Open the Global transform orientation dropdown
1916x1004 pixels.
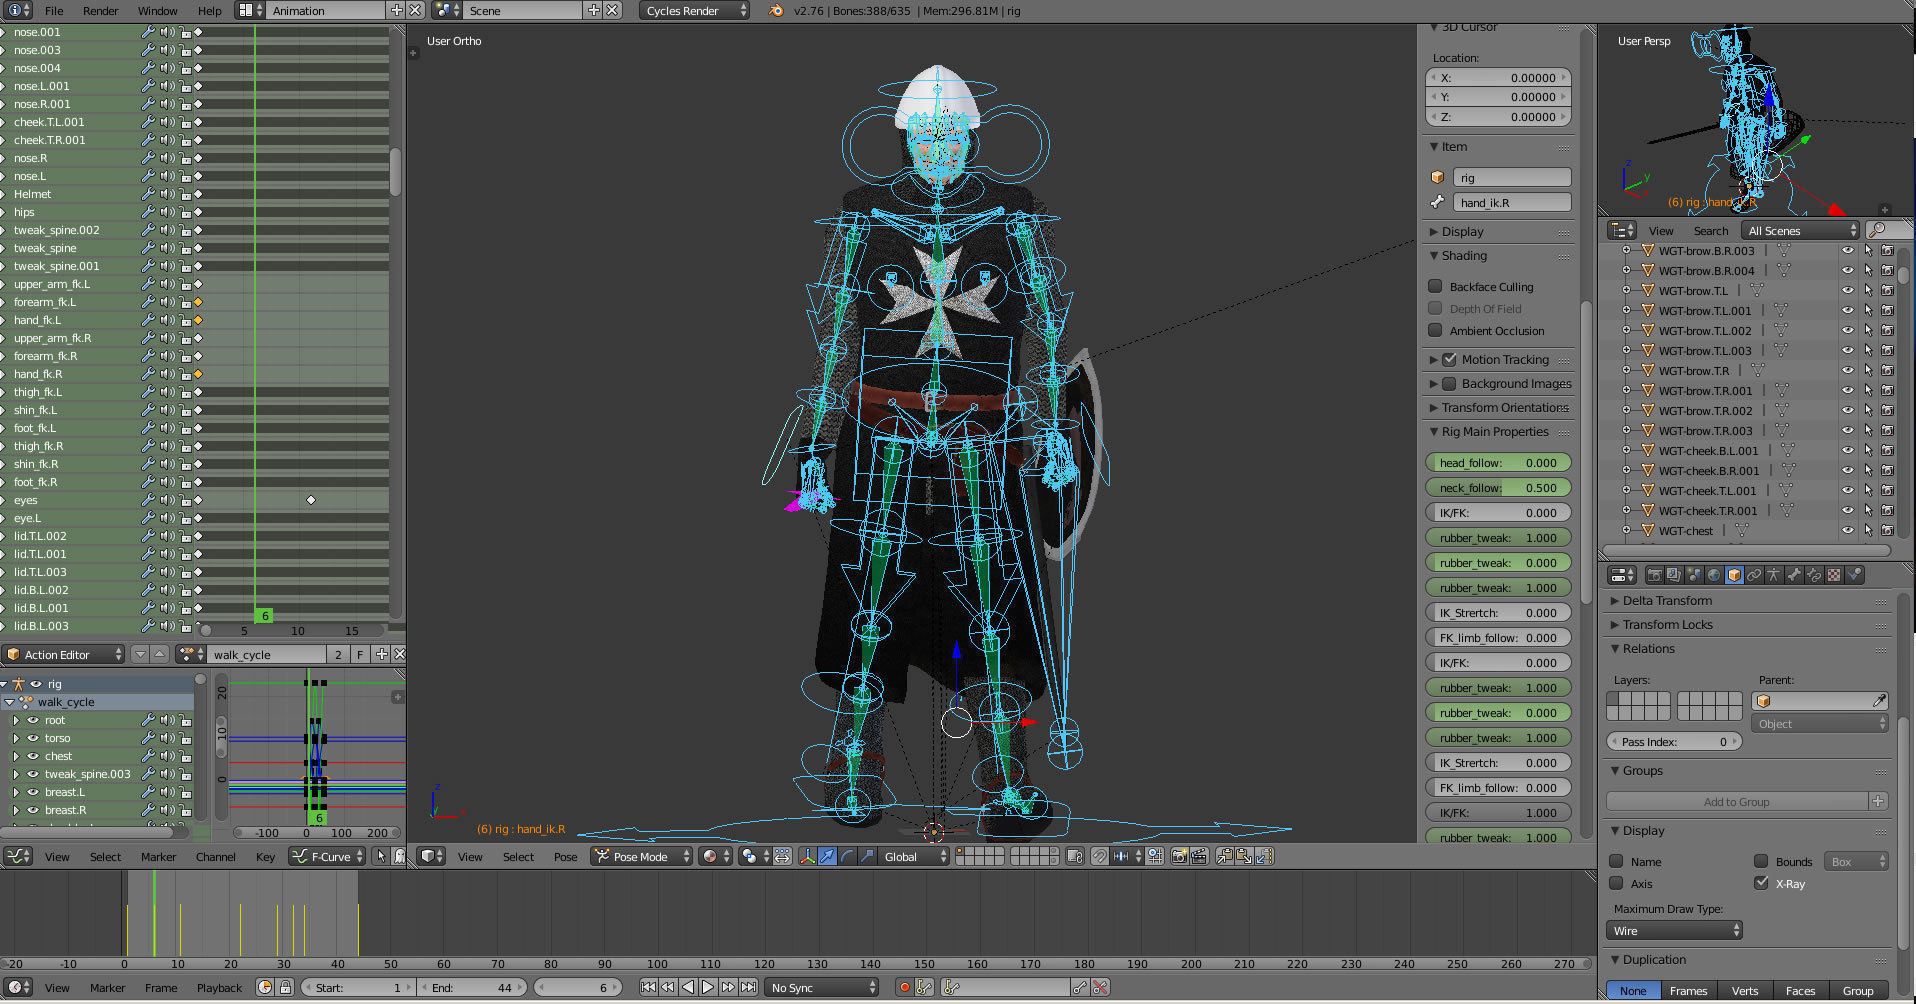pyautogui.click(x=913, y=857)
